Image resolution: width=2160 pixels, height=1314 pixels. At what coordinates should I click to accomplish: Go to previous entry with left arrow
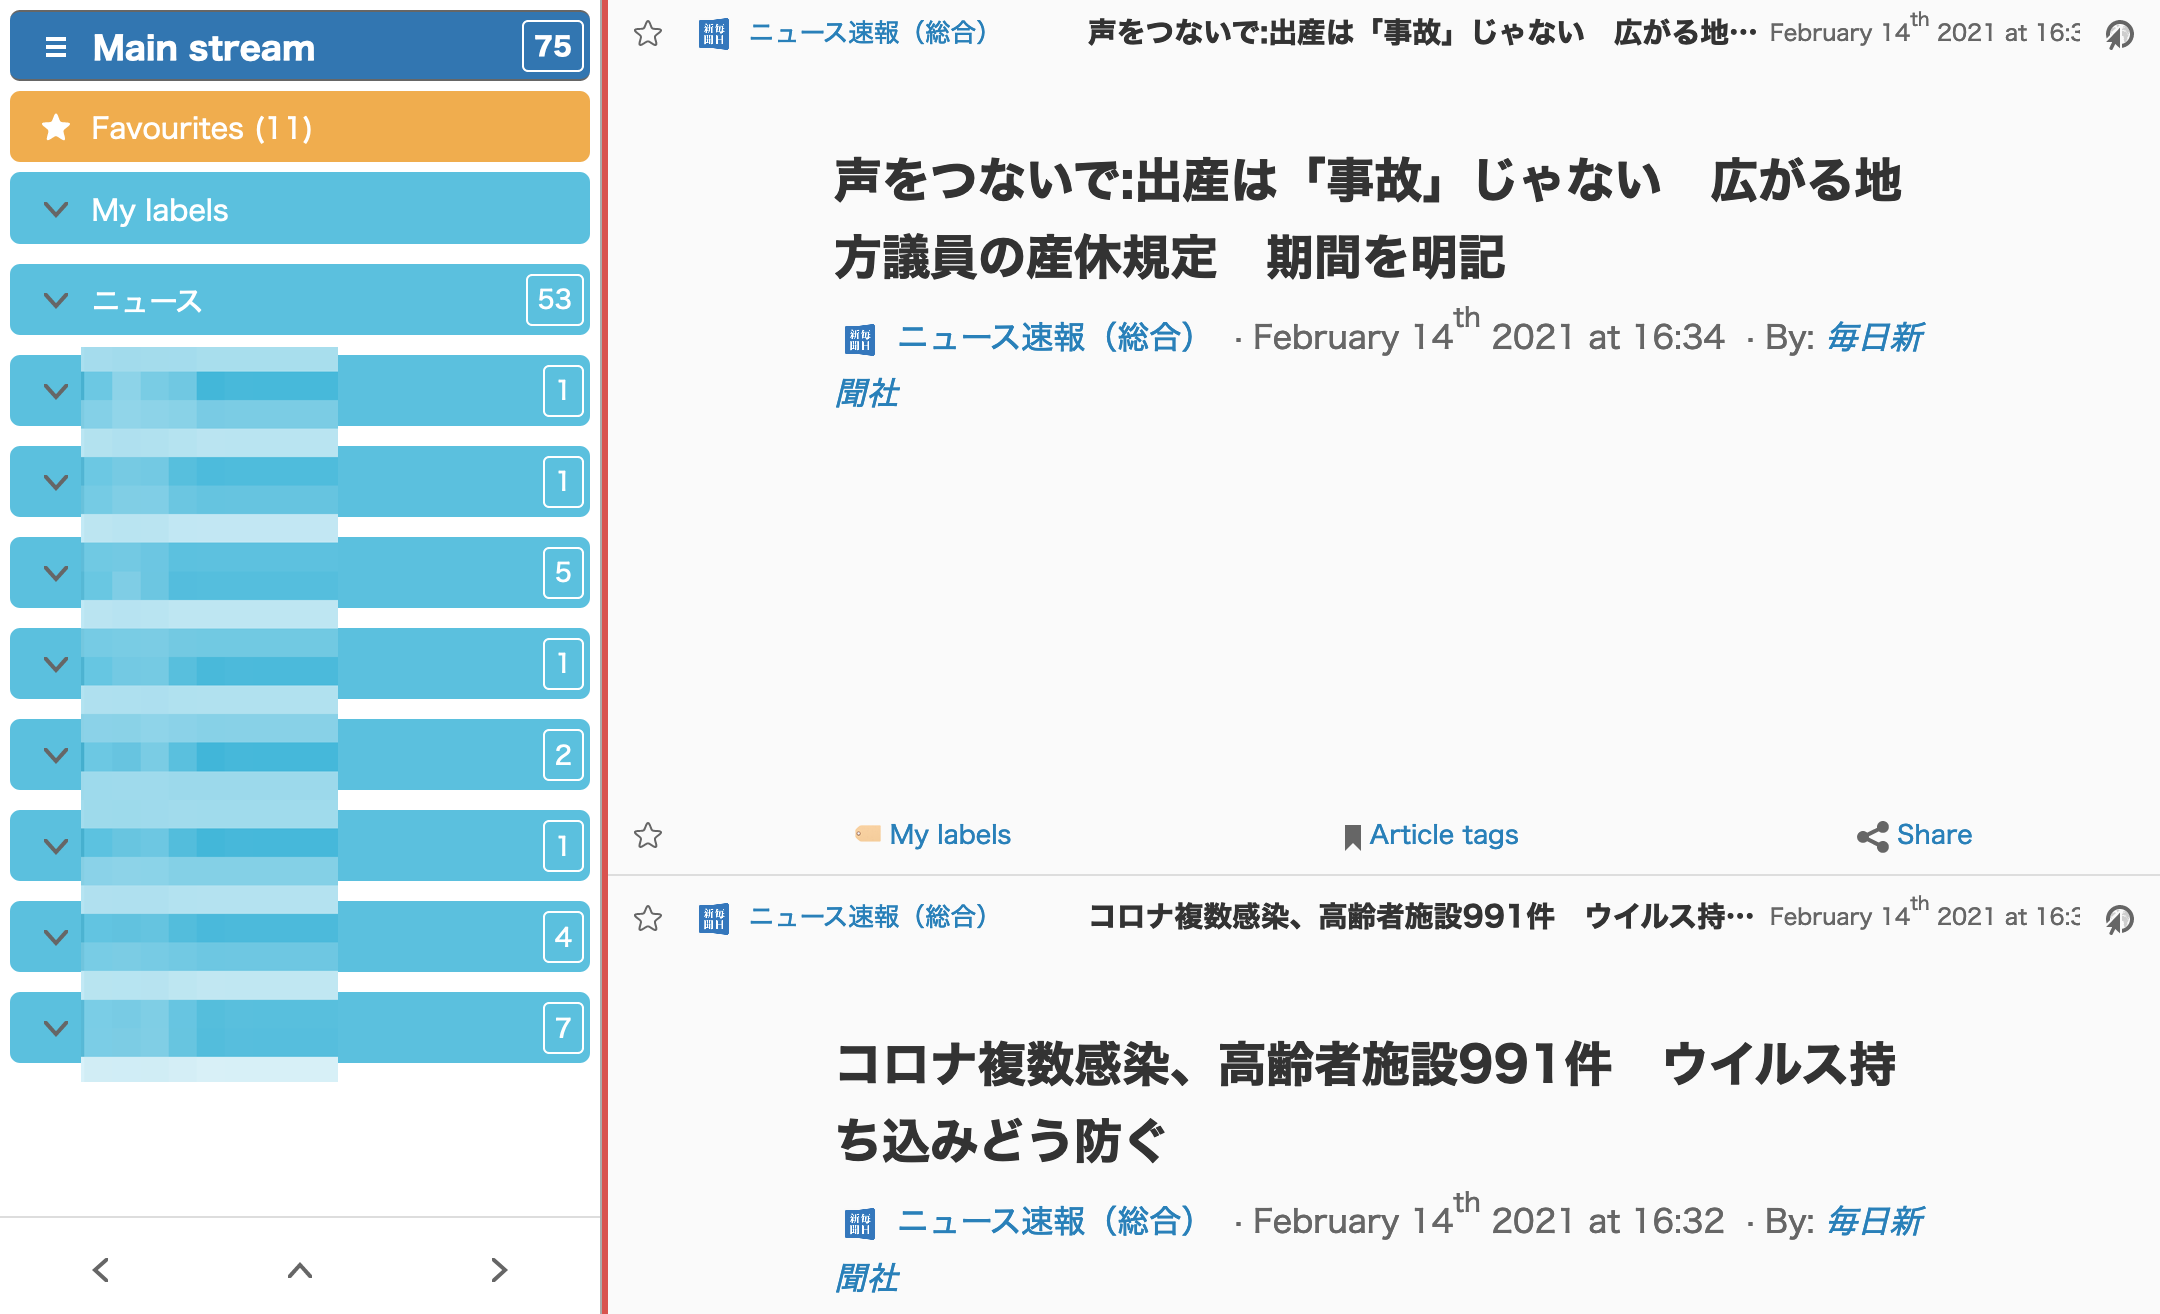(x=101, y=1270)
